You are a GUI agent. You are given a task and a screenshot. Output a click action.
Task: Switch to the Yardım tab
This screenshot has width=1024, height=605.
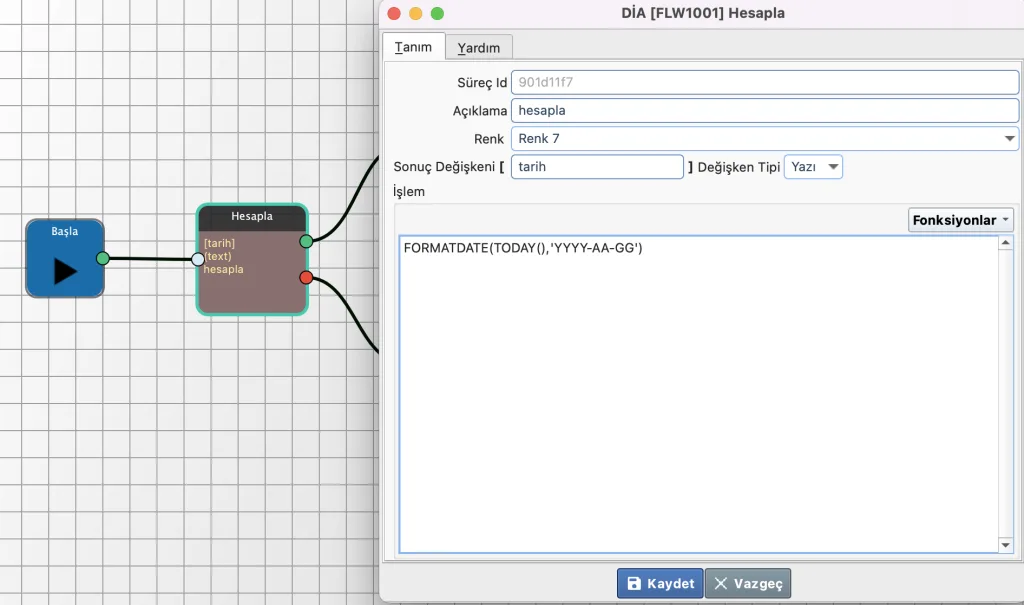click(478, 47)
